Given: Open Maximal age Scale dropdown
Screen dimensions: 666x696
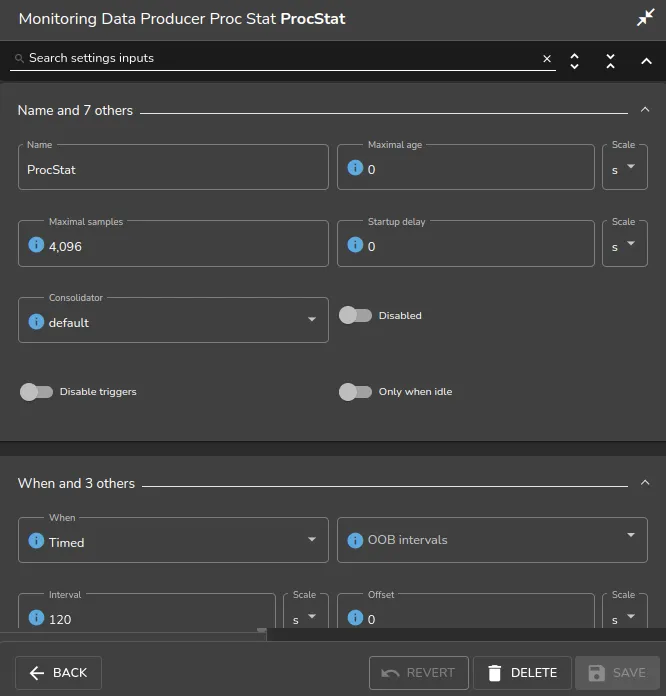Looking at the screenshot, I should point(625,167).
